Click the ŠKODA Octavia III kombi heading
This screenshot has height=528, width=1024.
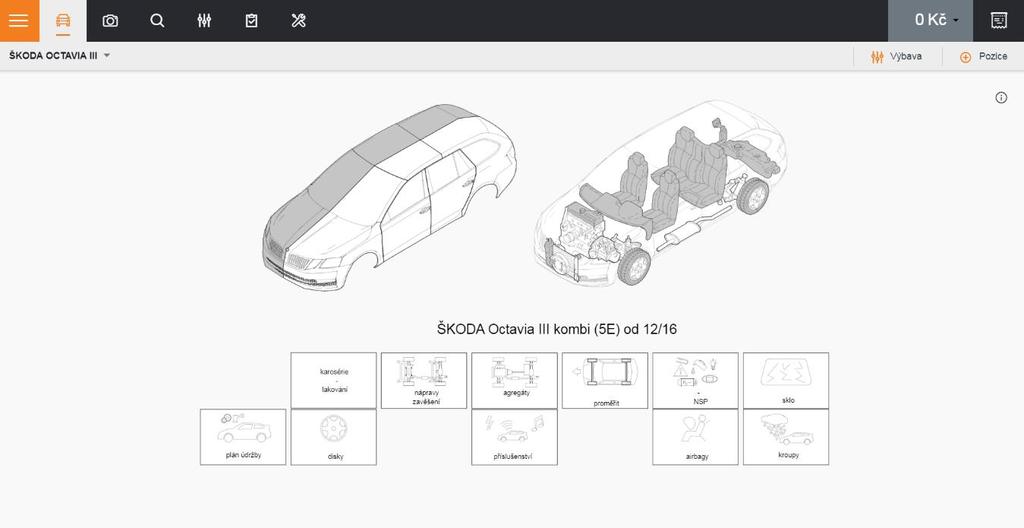[556, 329]
